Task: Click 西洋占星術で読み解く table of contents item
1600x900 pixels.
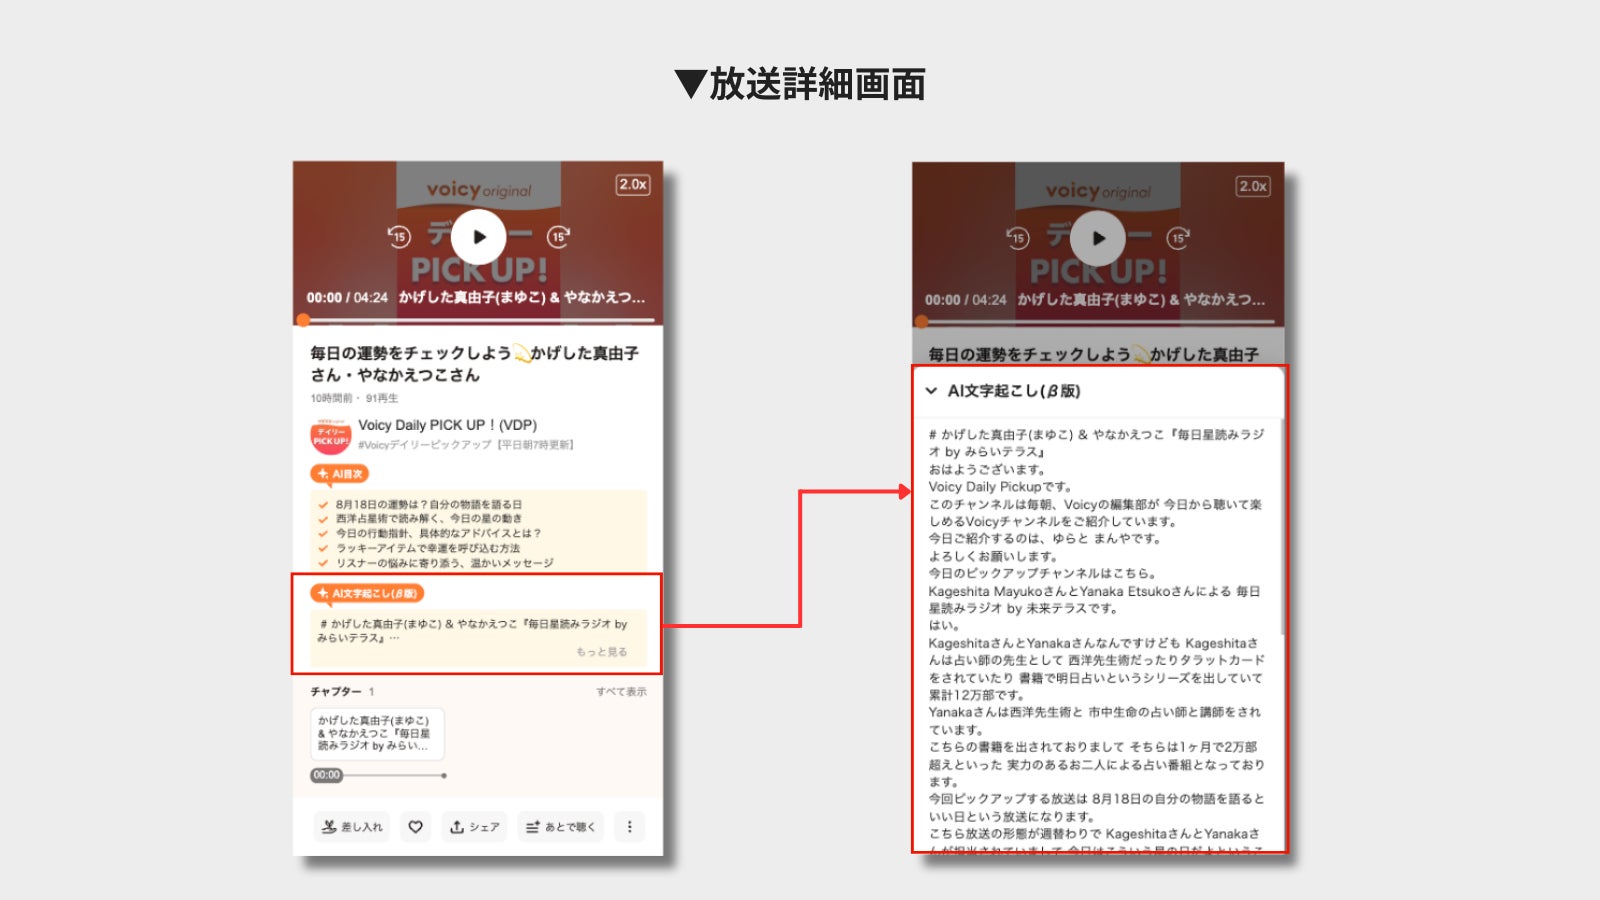Action: click(x=428, y=519)
